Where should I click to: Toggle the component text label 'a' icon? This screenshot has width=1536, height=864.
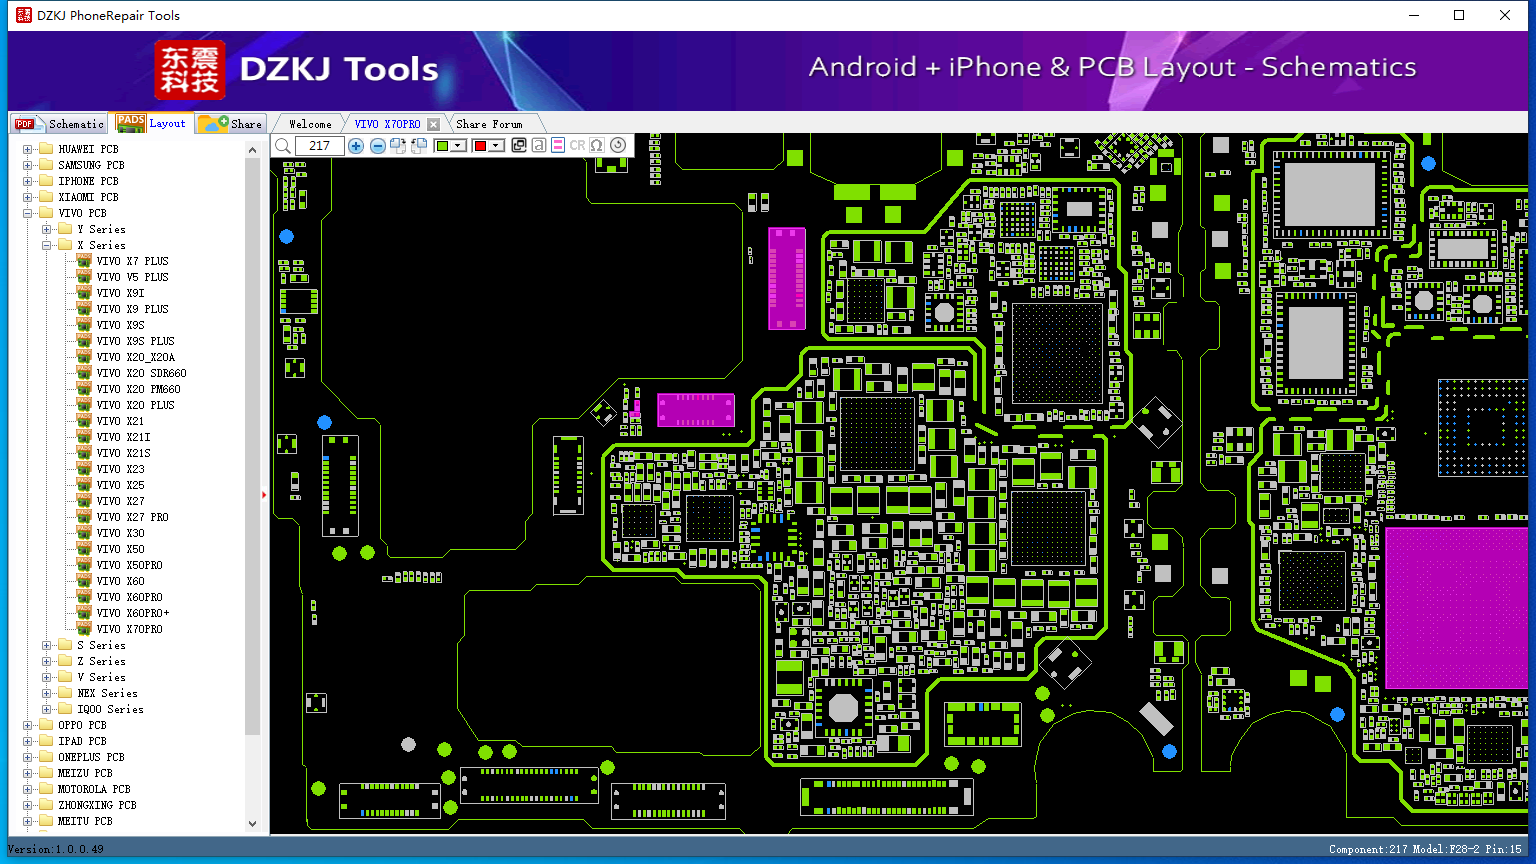coord(538,145)
